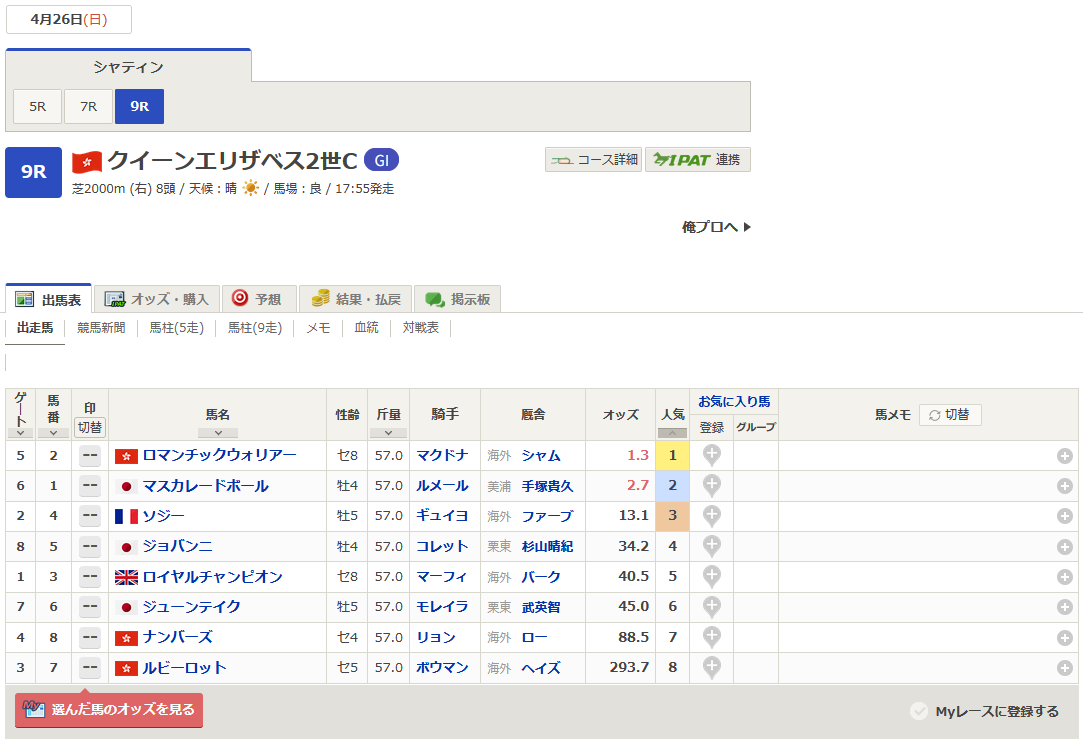Click 切替 button under 印 header
The height and width of the screenshot is (742, 1083).
tap(90, 428)
